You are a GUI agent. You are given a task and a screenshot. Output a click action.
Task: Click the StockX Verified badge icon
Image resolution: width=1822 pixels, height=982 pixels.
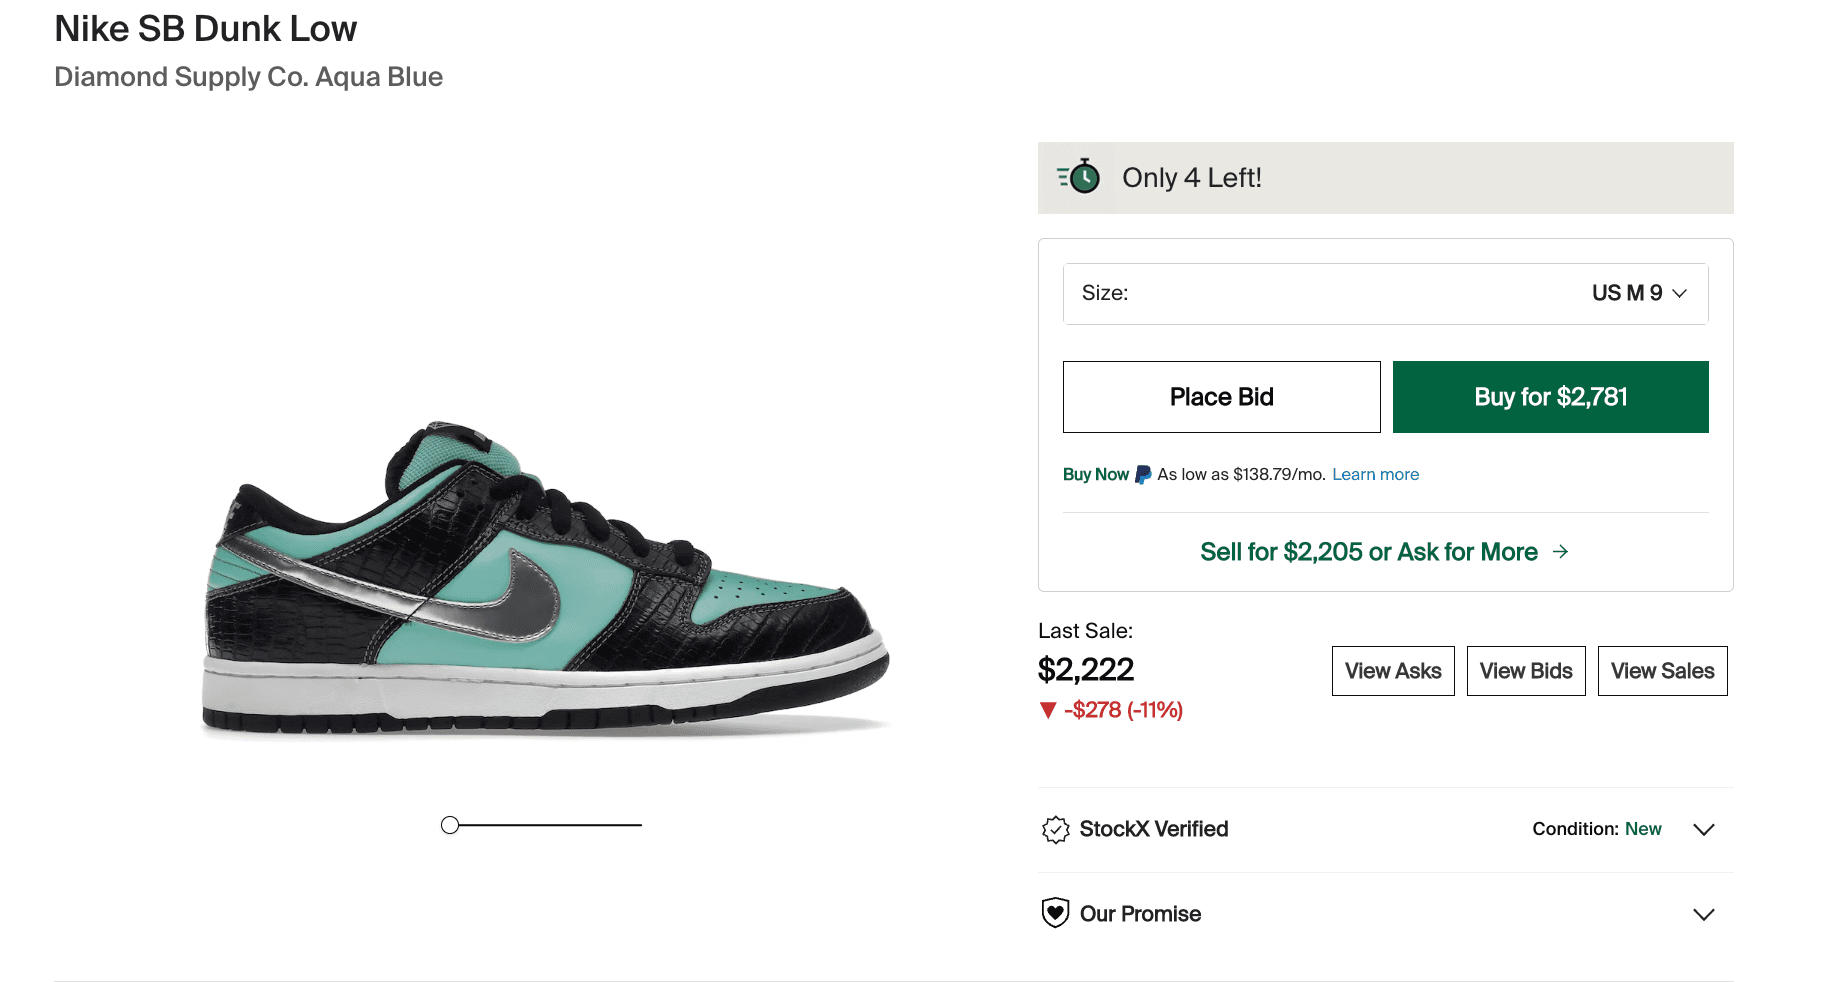(1055, 830)
